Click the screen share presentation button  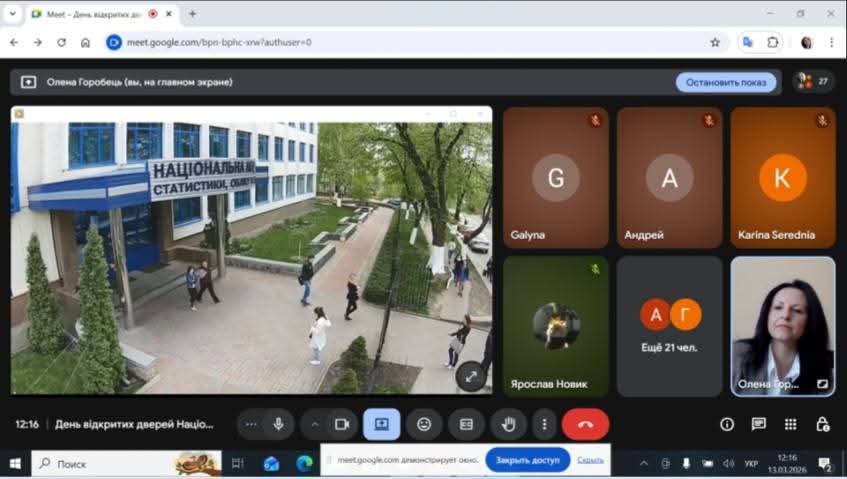point(381,424)
